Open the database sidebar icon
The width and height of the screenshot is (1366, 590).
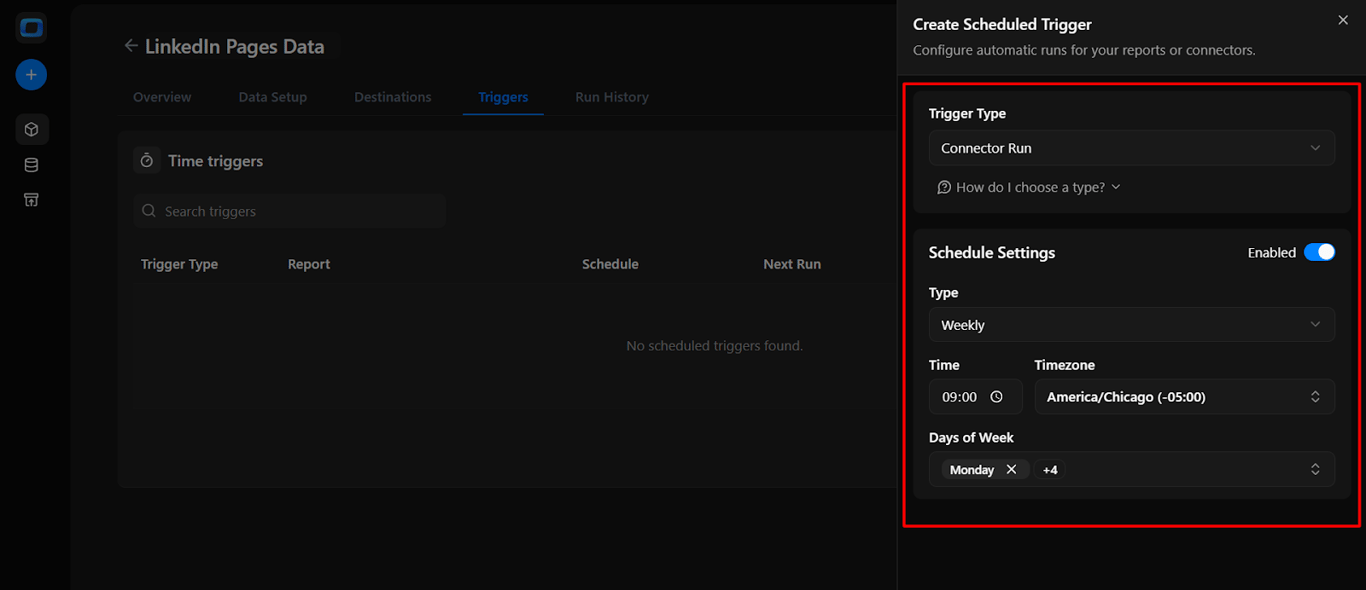[31, 165]
